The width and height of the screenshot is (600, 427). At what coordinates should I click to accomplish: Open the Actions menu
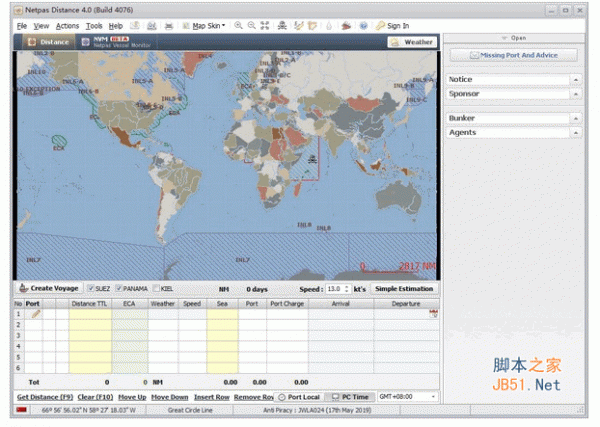click(x=67, y=26)
